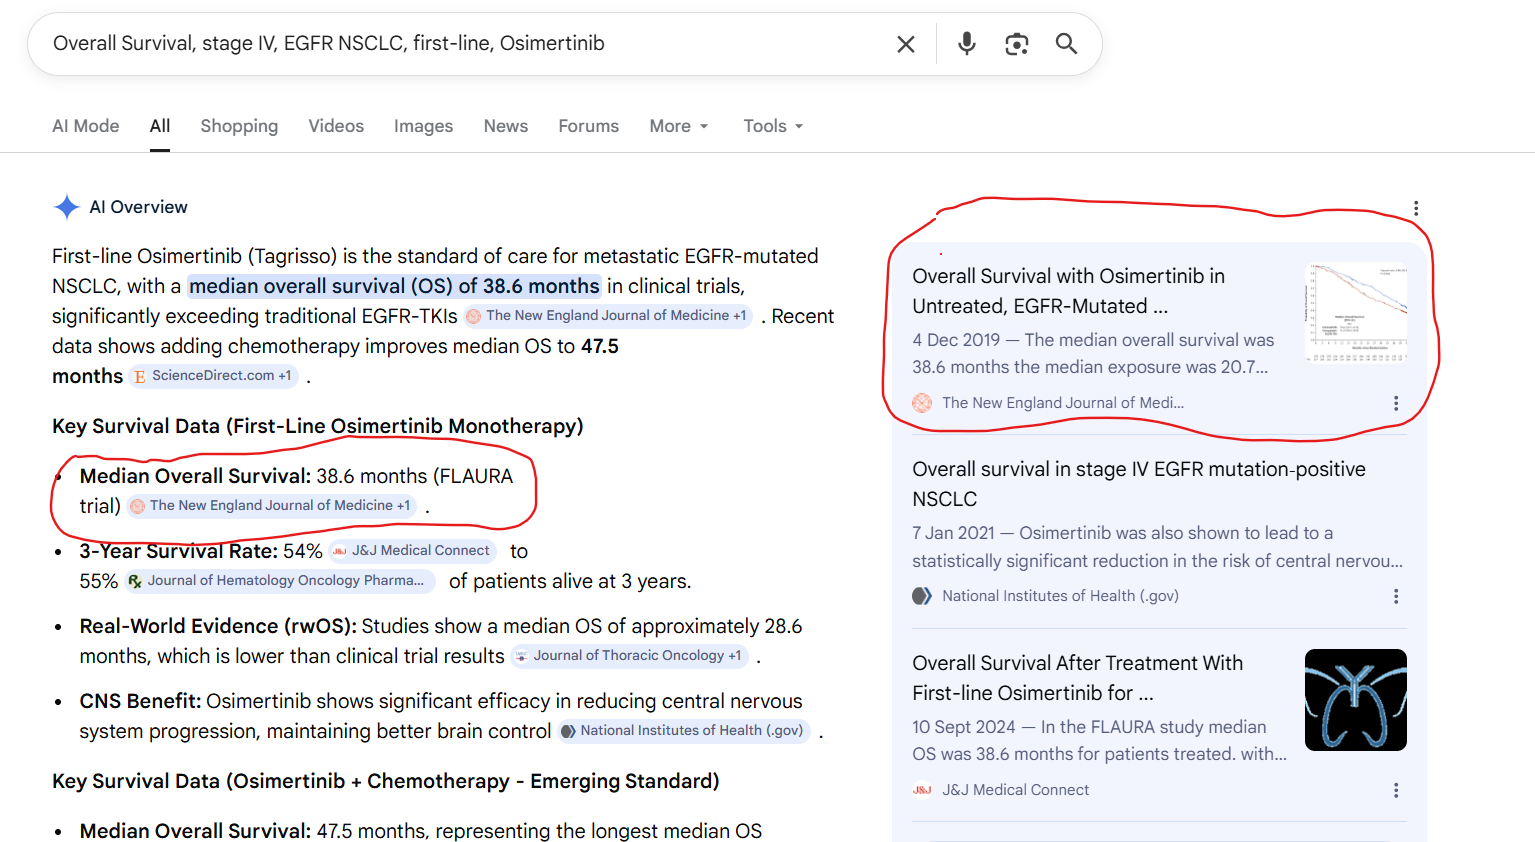Viewport: 1535px width, 842px height.
Task: Open Journal of Hematology Oncology Pharma source chip
Action: click(x=279, y=581)
